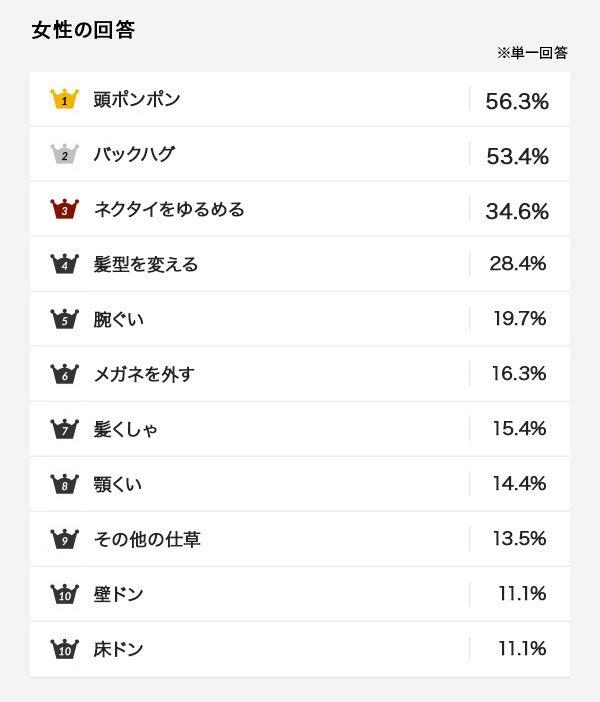The height and width of the screenshot is (702, 600).
Task: Click the 53.4% percentage value
Action: (517, 156)
